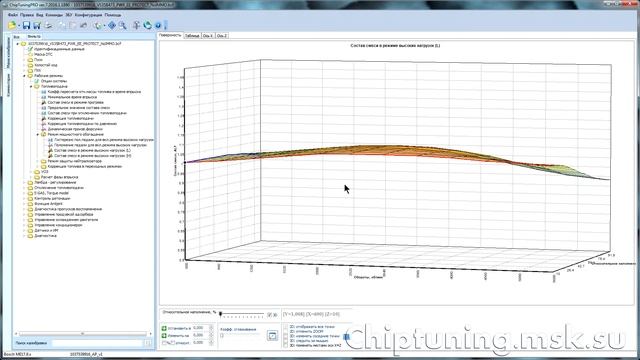
Task: Toggle '3D: отображать все точки' checkbox
Action: point(285,327)
